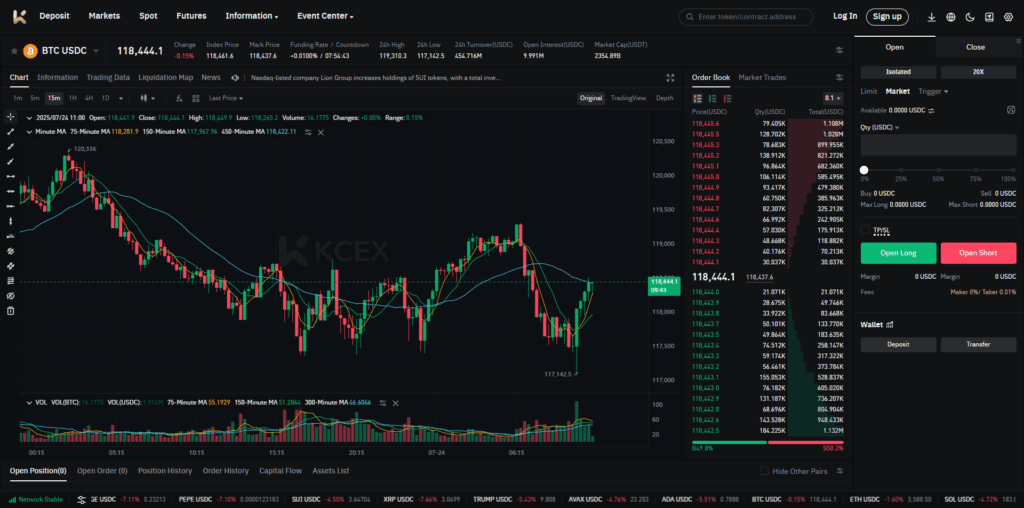Open the Last Price dropdown
The height and width of the screenshot is (508, 1024).
[x=226, y=98]
